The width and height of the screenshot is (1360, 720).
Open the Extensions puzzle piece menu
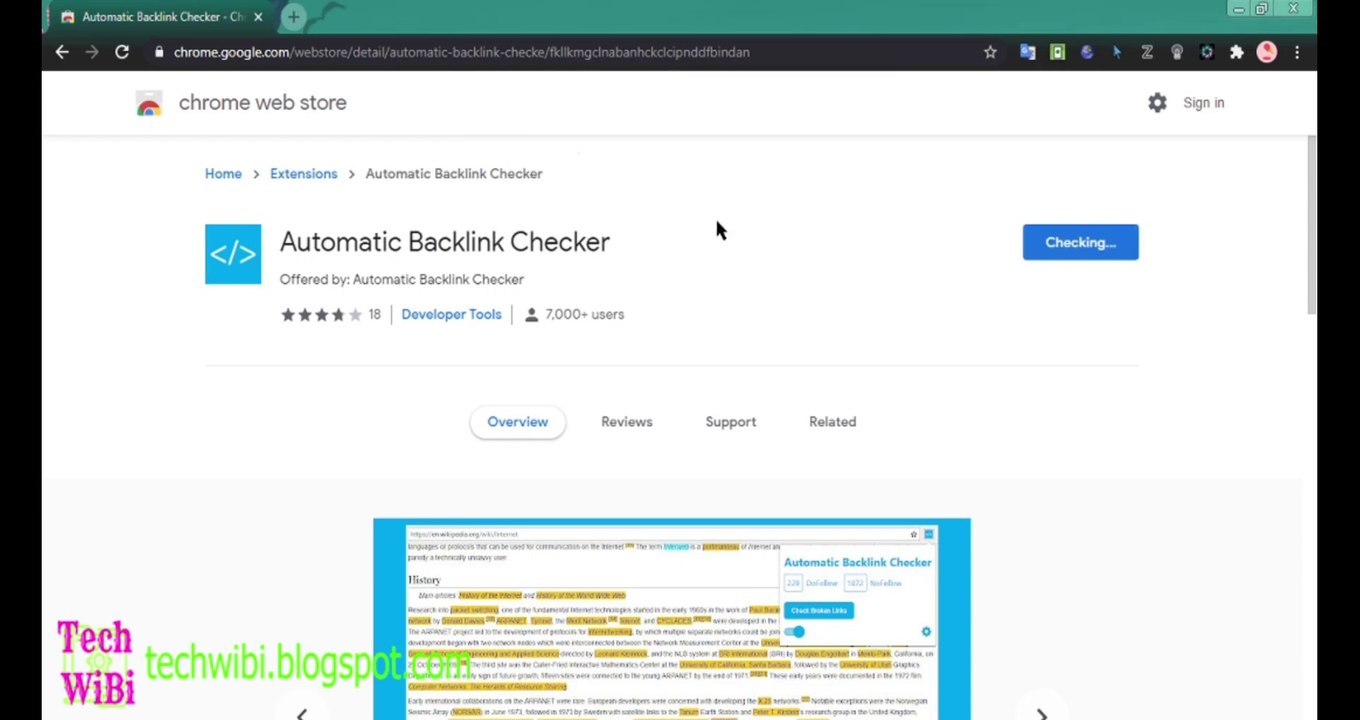(1237, 52)
